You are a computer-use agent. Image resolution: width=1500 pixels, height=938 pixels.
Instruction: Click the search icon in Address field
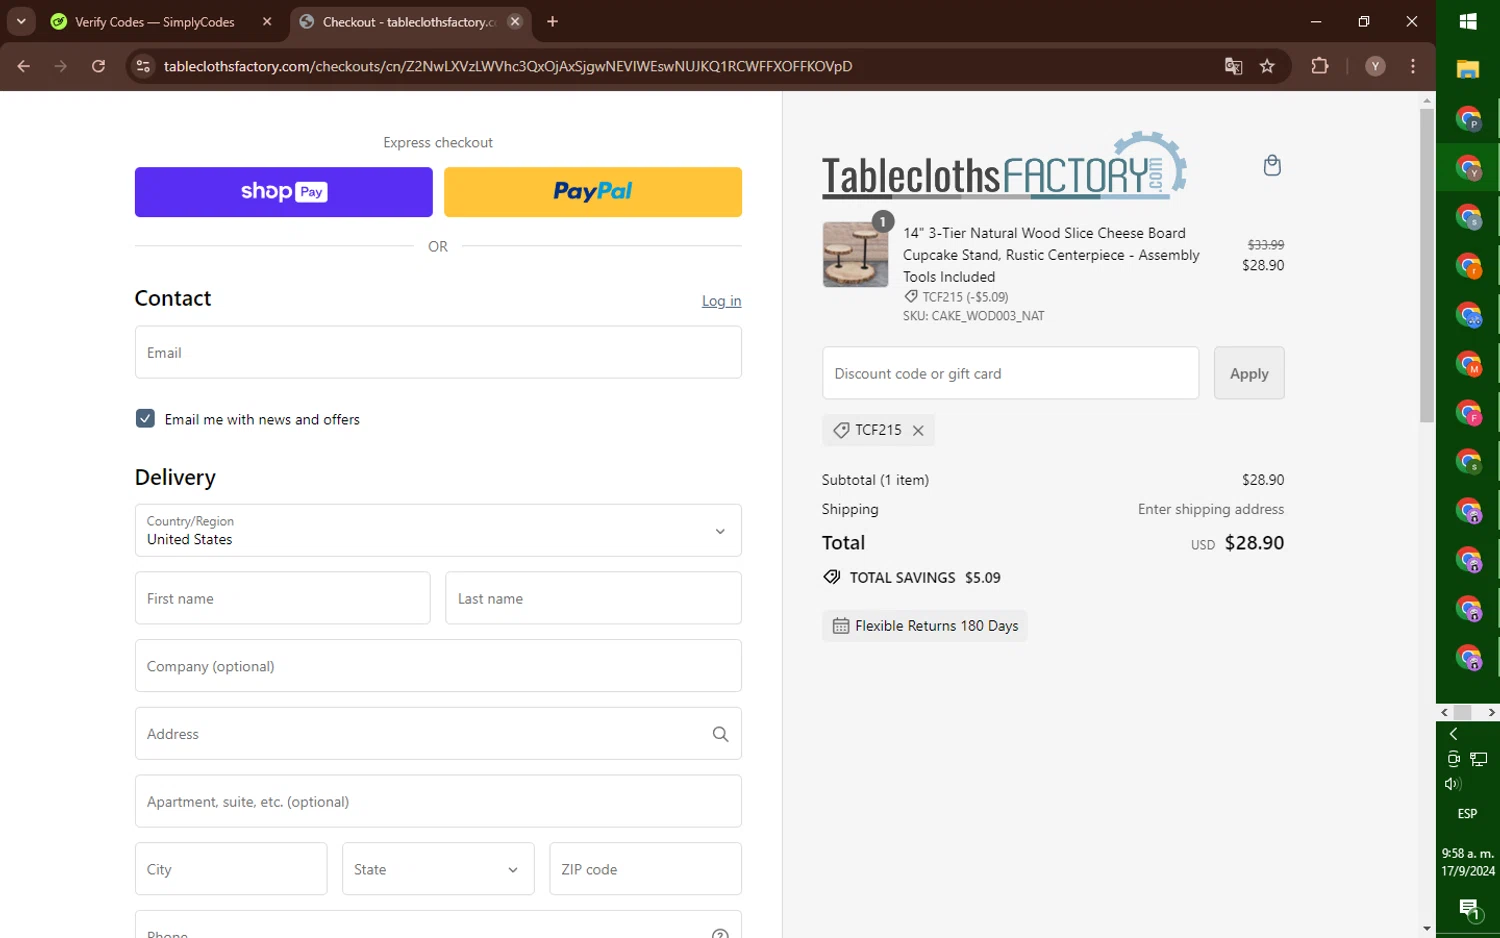point(720,734)
